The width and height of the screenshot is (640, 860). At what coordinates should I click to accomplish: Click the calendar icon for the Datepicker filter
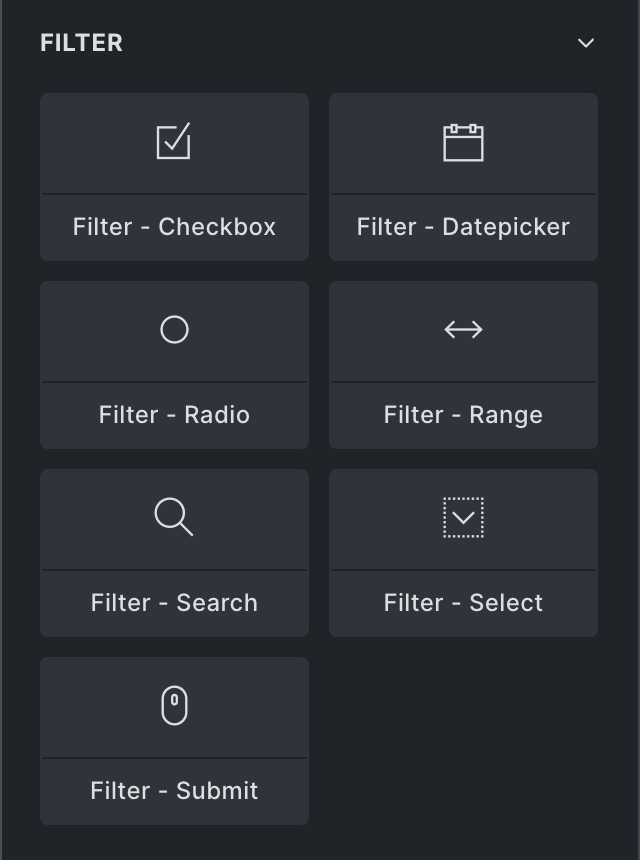pyautogui.click(x=463, y=142)
